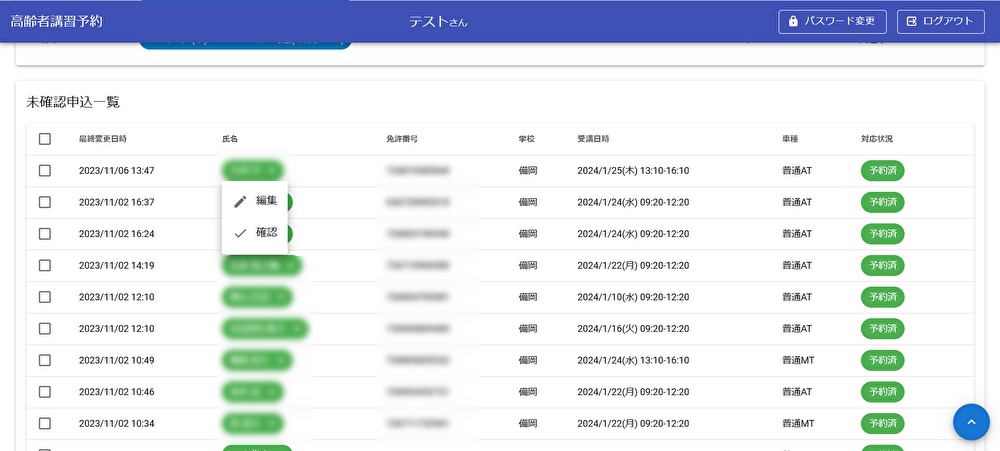This screenshot has width=1000, height=451.
Task: Select the checkbox for row 2023/11/02 16:24
Action: [45, 233]
